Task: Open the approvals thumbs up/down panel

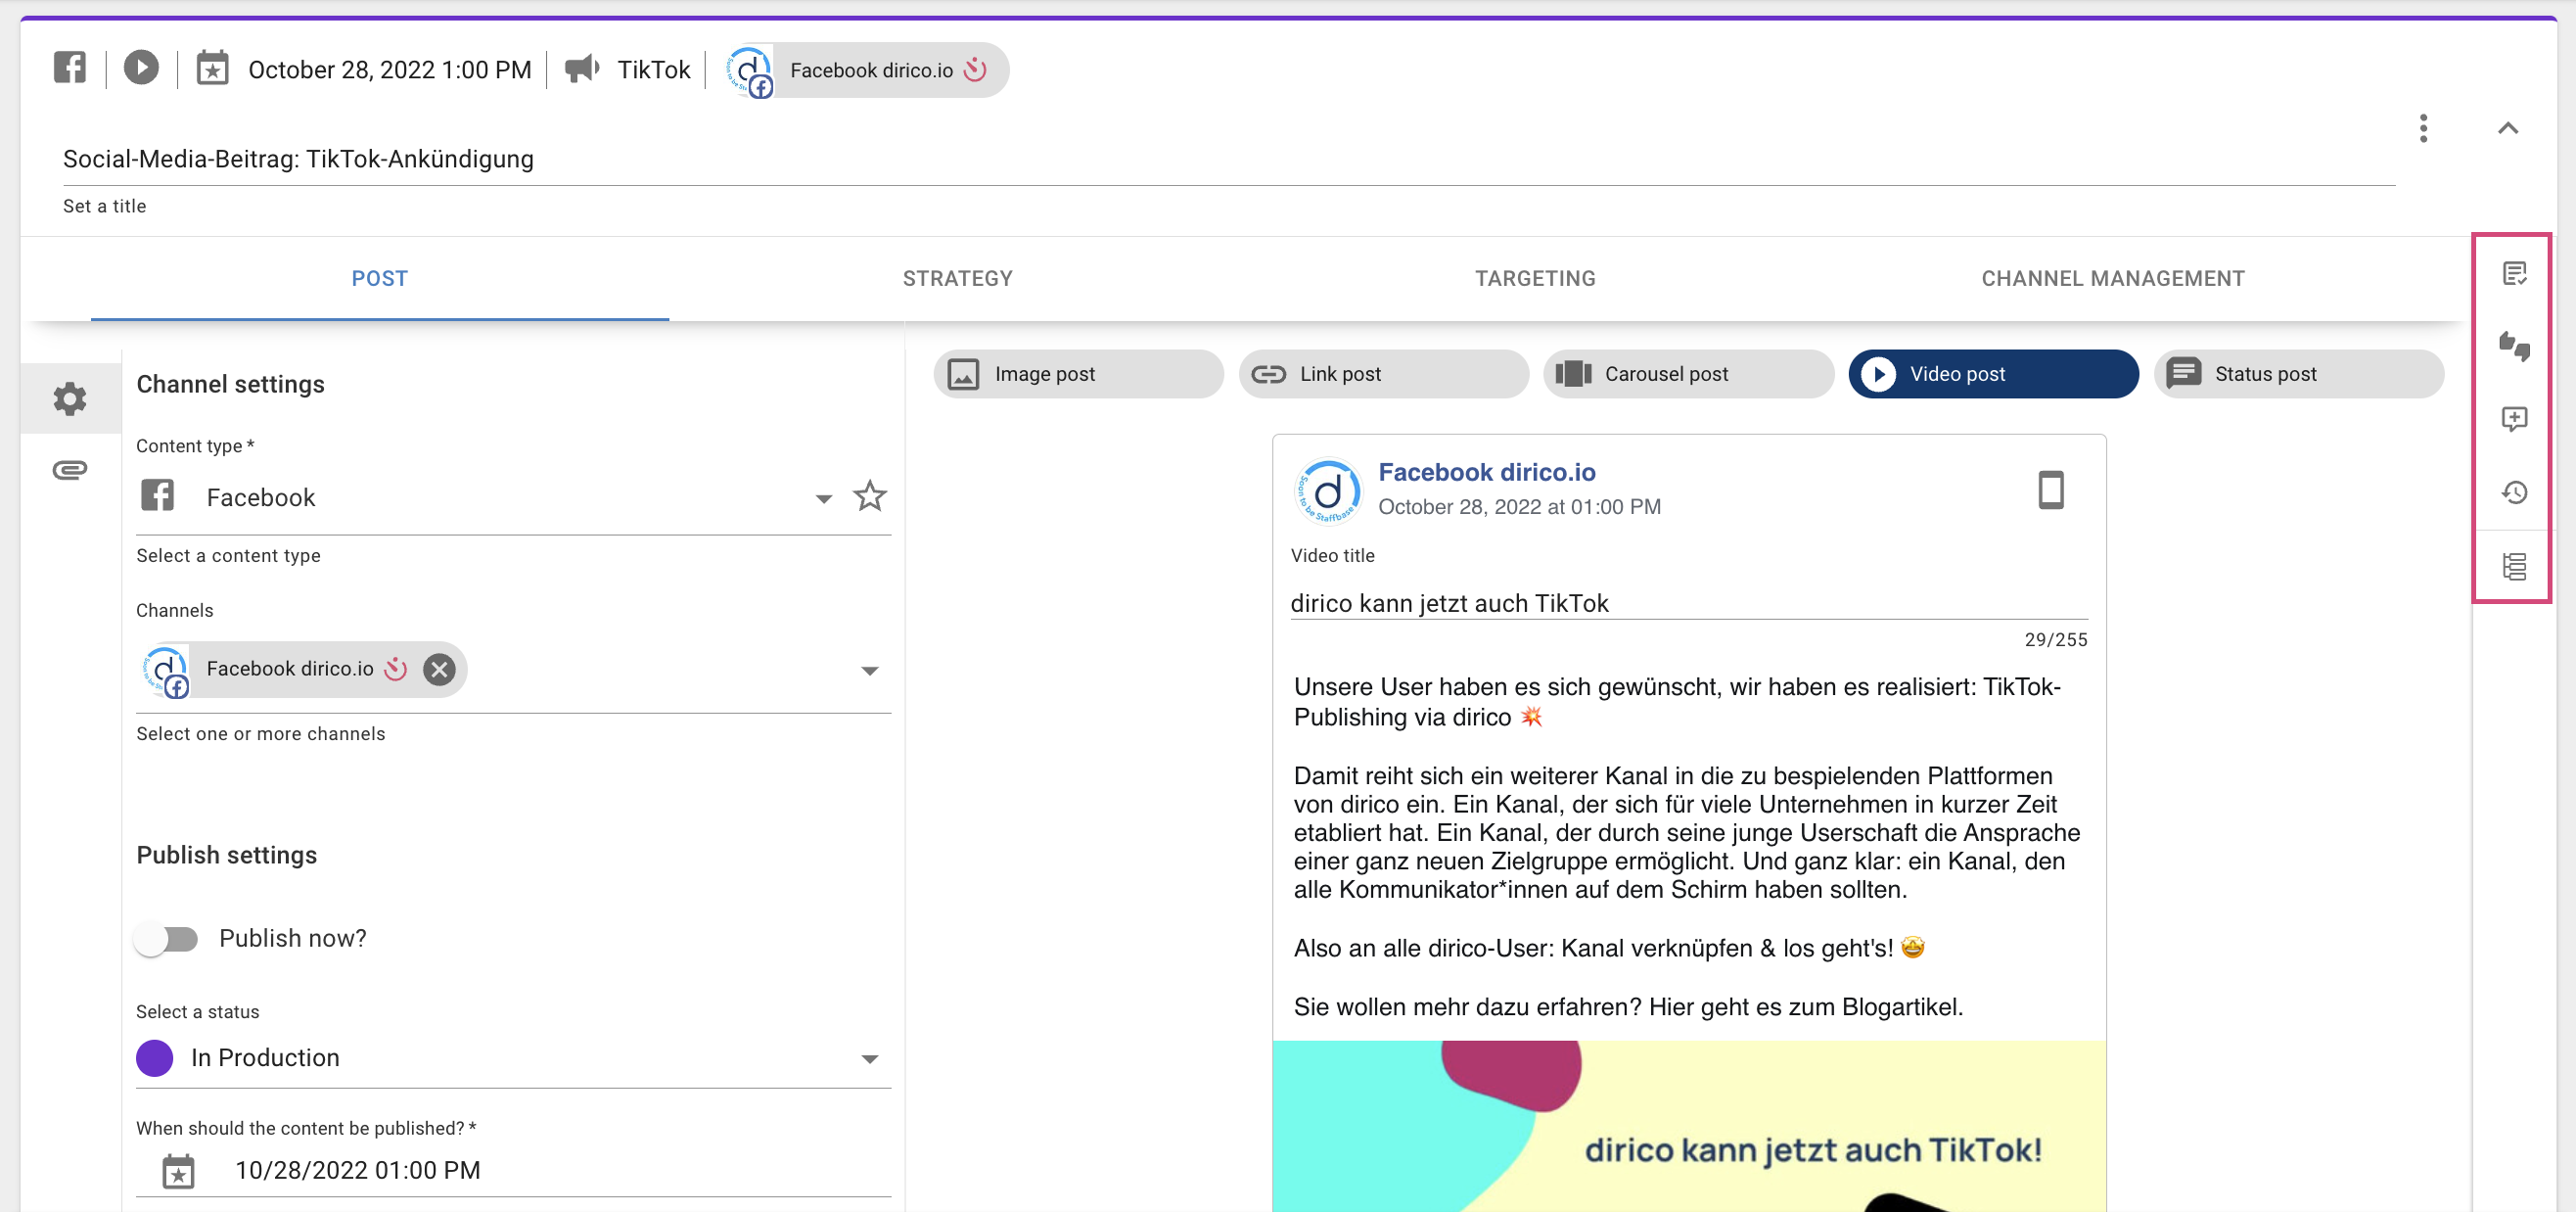Action: click(x=2515, y=347)
